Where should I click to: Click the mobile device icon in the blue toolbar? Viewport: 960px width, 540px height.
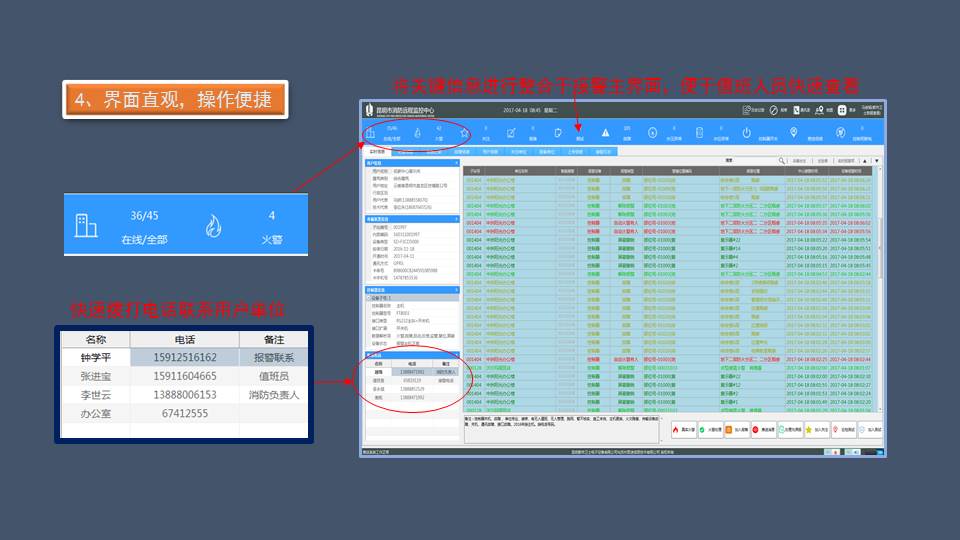click(x=699, y=133)
